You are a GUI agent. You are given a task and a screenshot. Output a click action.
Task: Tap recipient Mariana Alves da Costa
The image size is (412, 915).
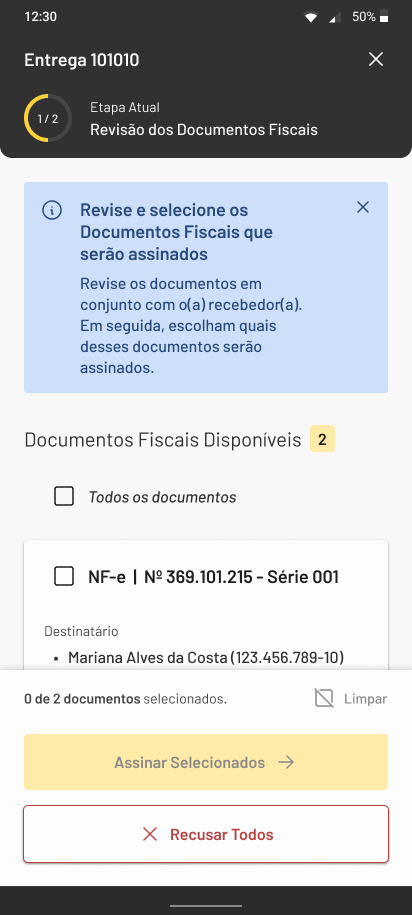[x=206, y=658]
